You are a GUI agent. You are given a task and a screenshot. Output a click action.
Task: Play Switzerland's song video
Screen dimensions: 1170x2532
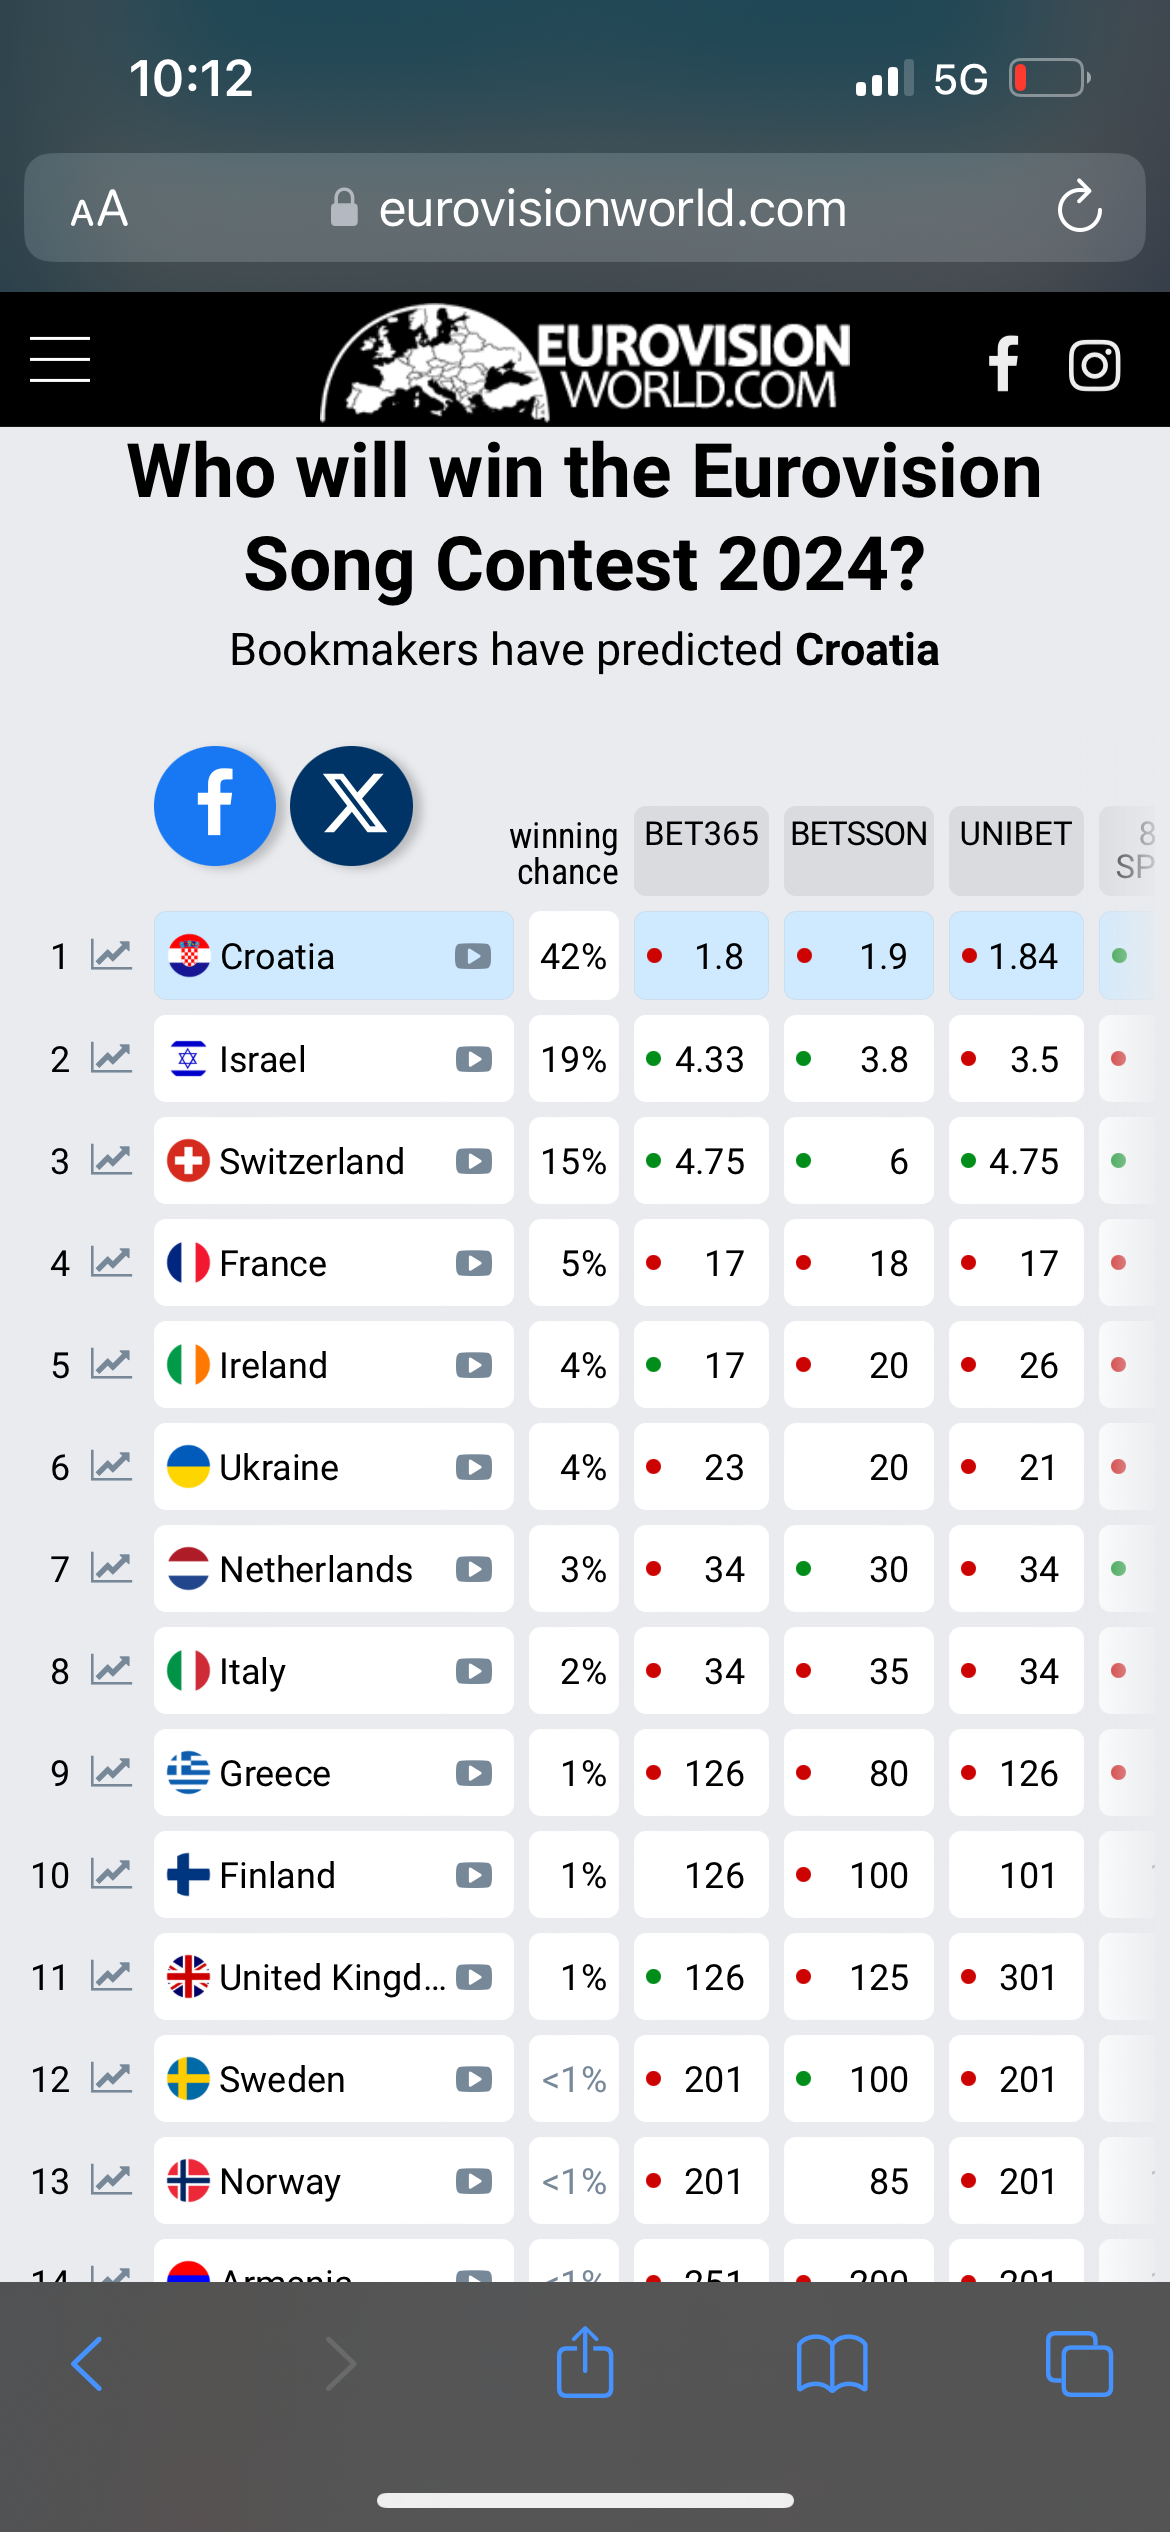coord(473,1161)
